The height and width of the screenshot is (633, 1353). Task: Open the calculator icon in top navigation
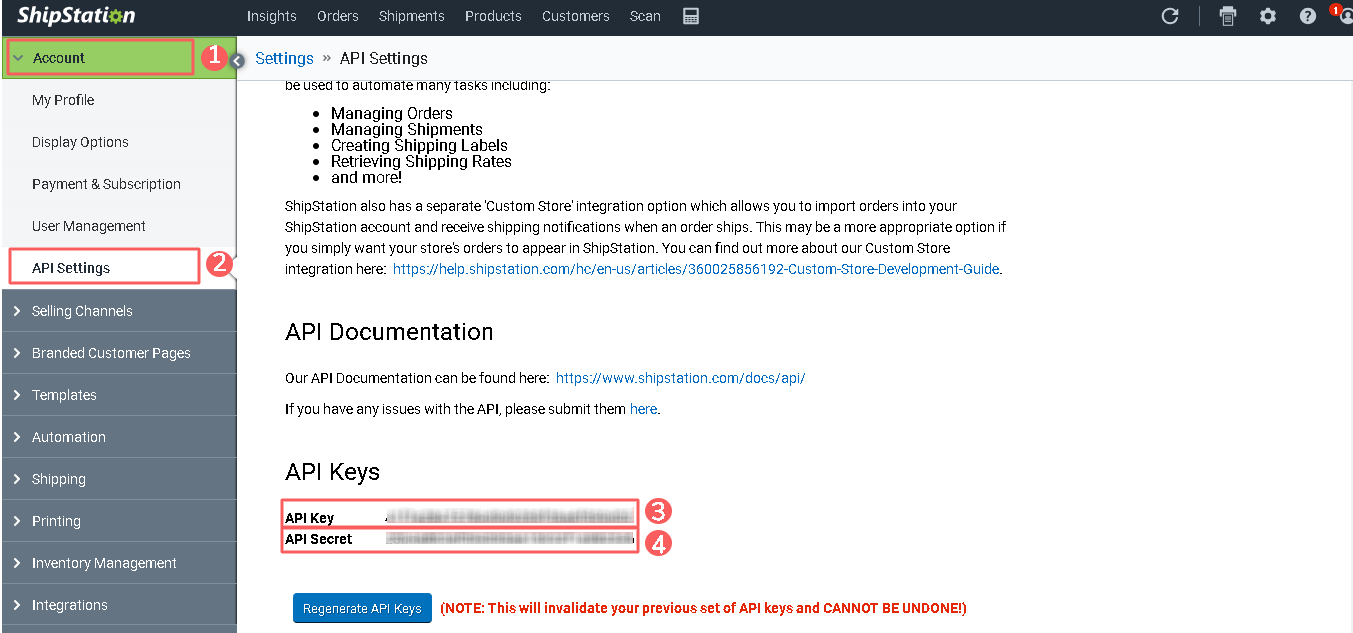691,16
